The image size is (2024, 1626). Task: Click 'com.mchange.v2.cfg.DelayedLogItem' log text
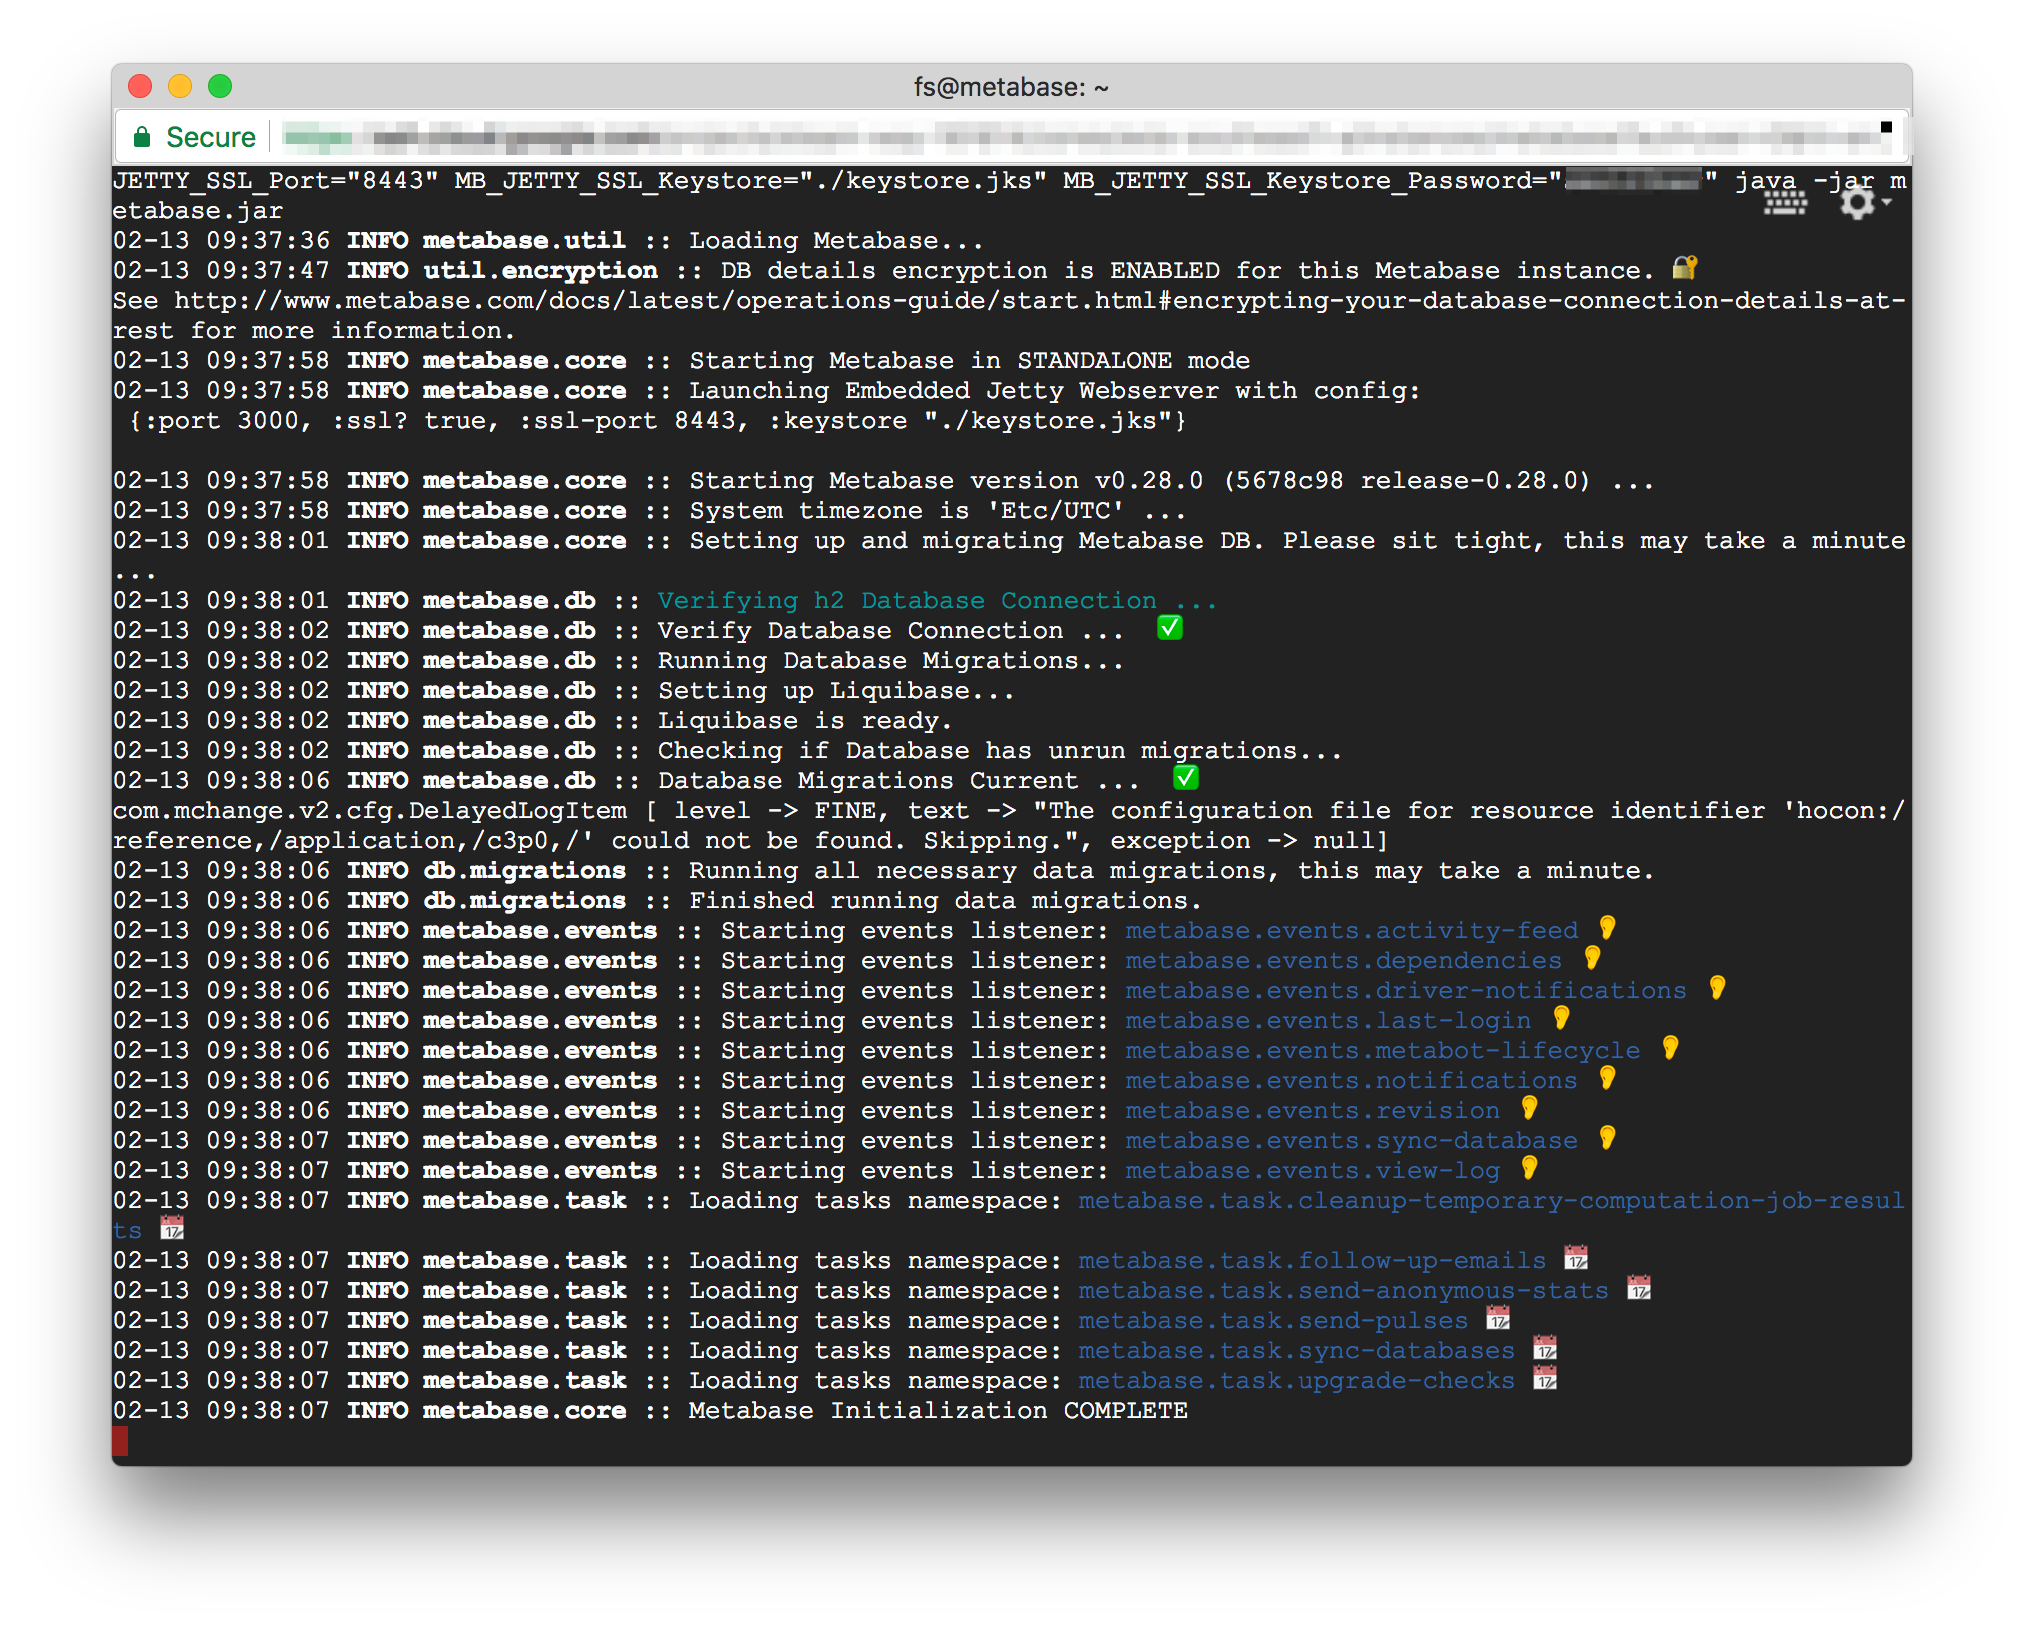pos(370,811)
